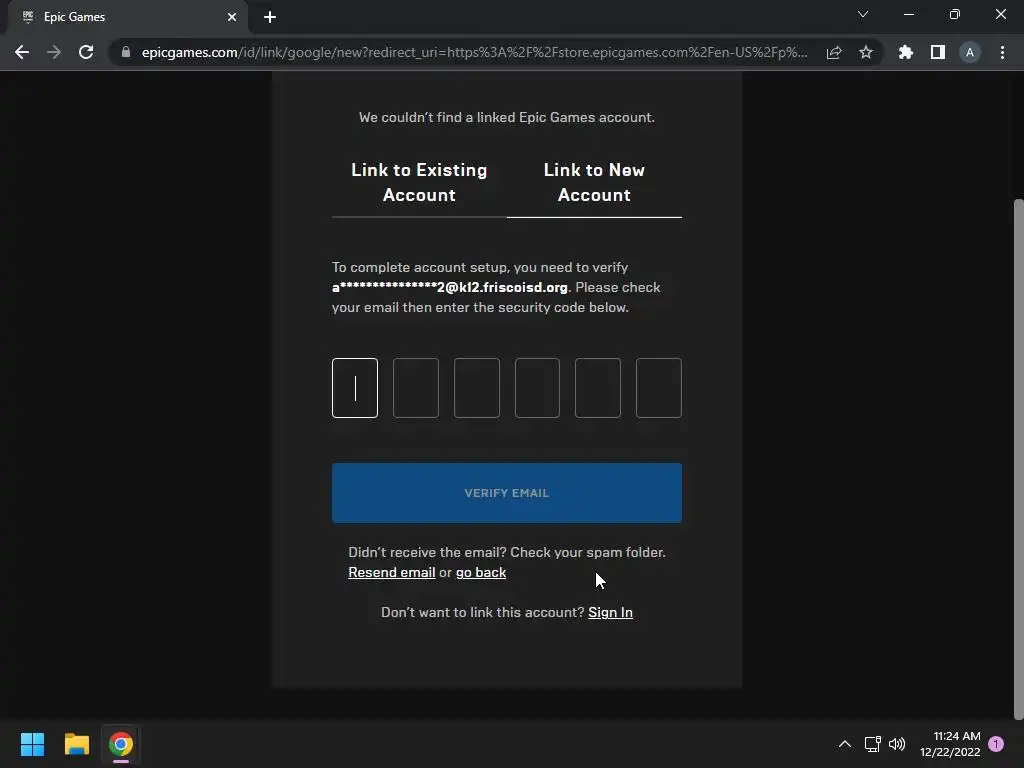Click the page vertical scrollbar
Viewport: 1024px width, 768px height.
click(x=1018, y=457)
